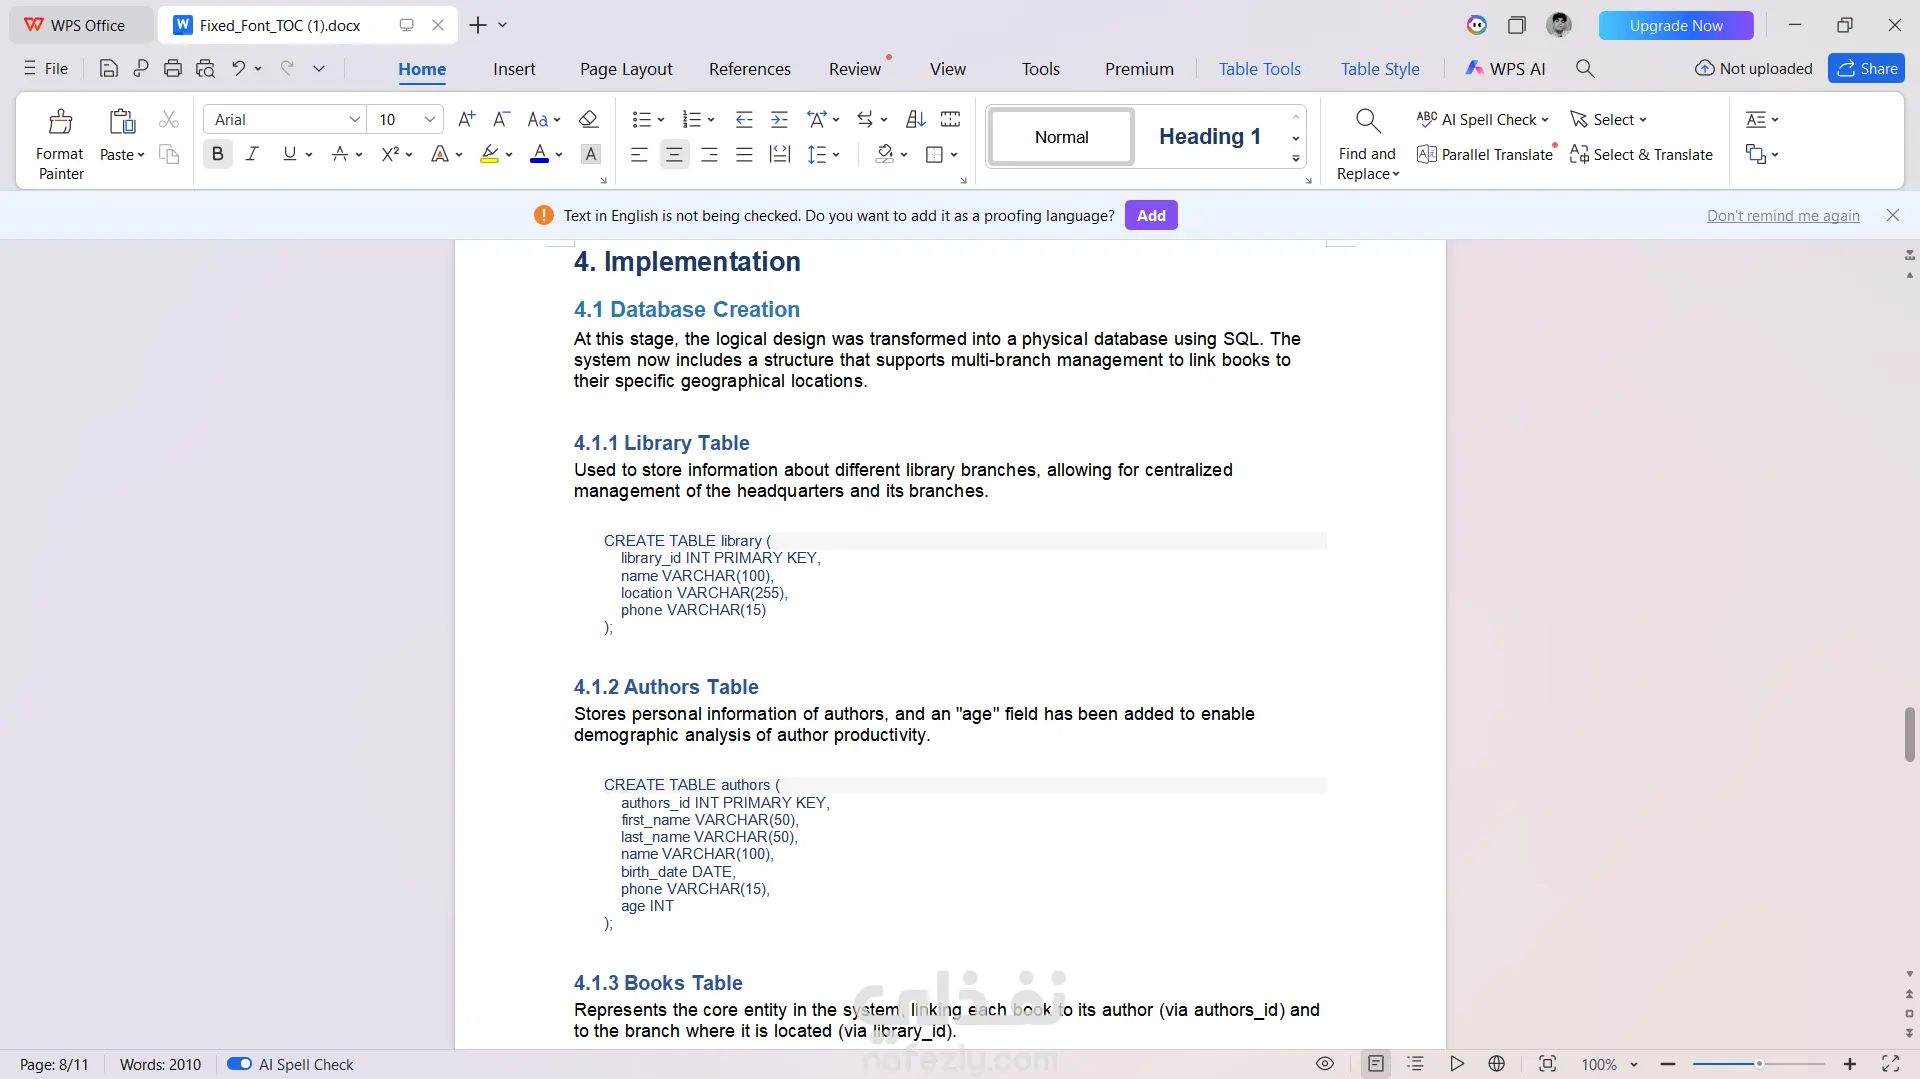Toggle AI Spell Check switch in status bar
This screenshot has width=1920, height=1079.
point(239,1064)
